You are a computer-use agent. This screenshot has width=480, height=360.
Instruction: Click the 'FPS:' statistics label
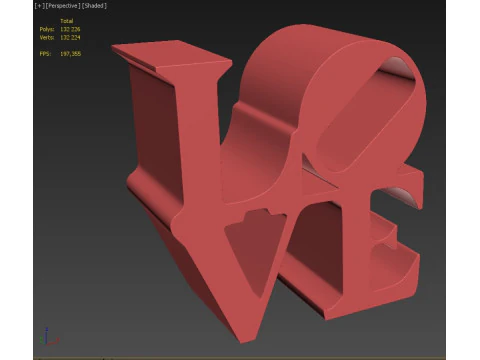[45, 54]
